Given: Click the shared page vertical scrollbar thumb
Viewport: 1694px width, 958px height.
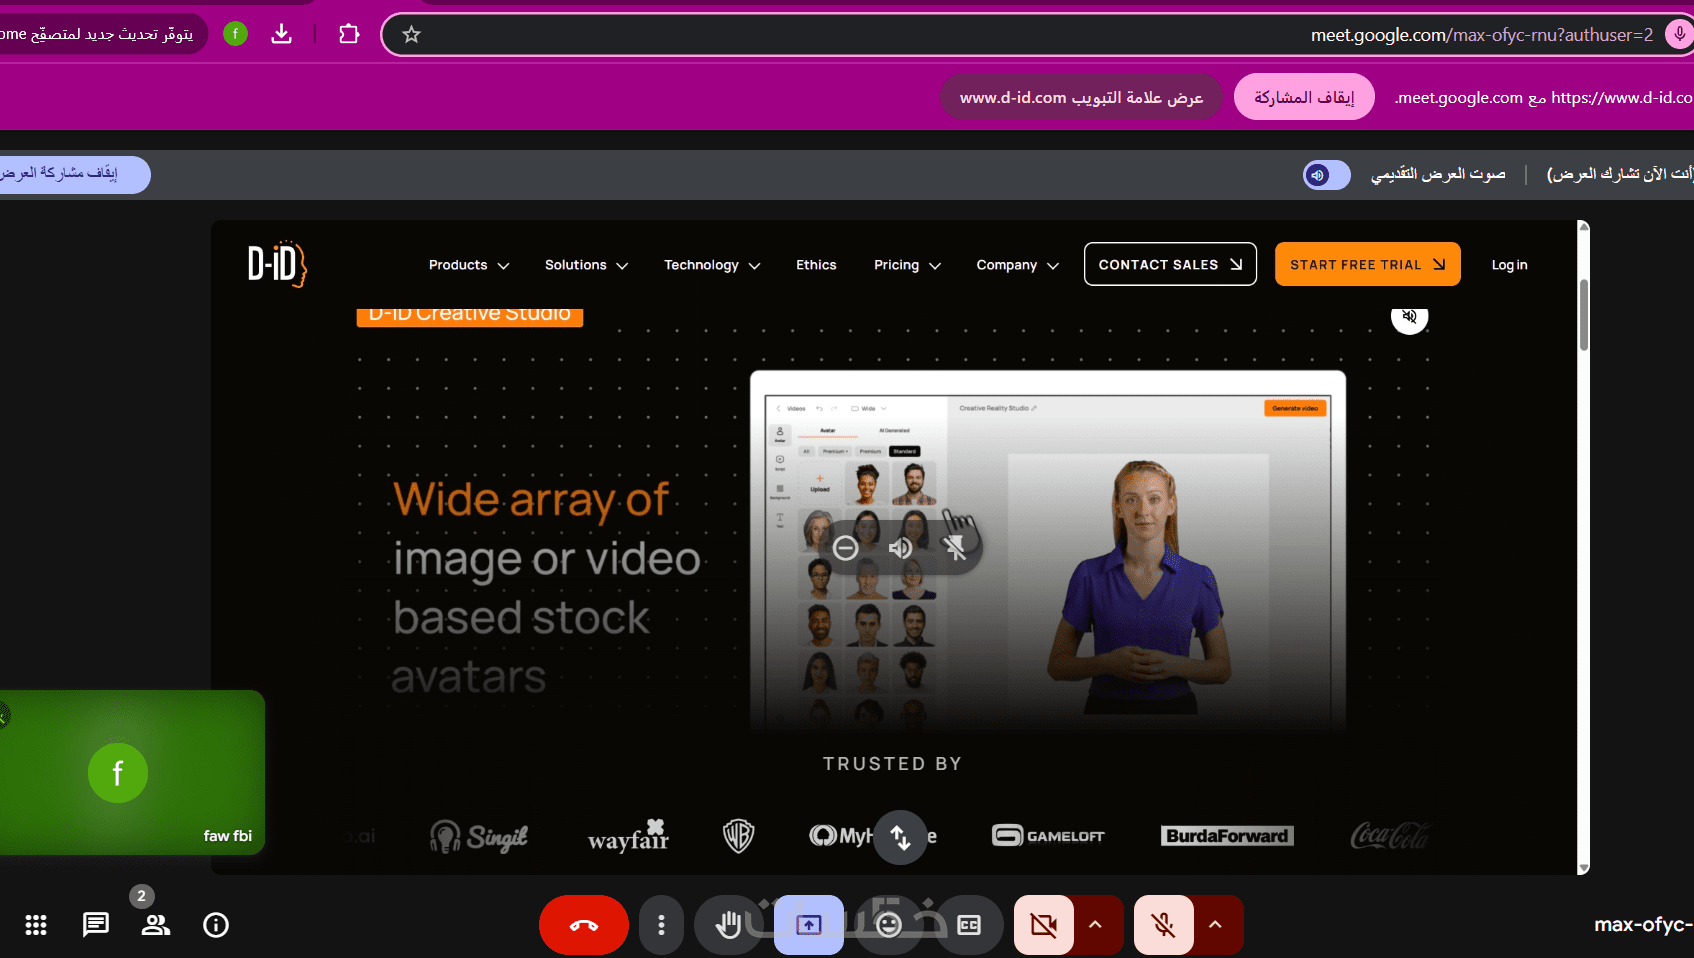Looking at the screenshot, I should click(x=1583, y=315).
